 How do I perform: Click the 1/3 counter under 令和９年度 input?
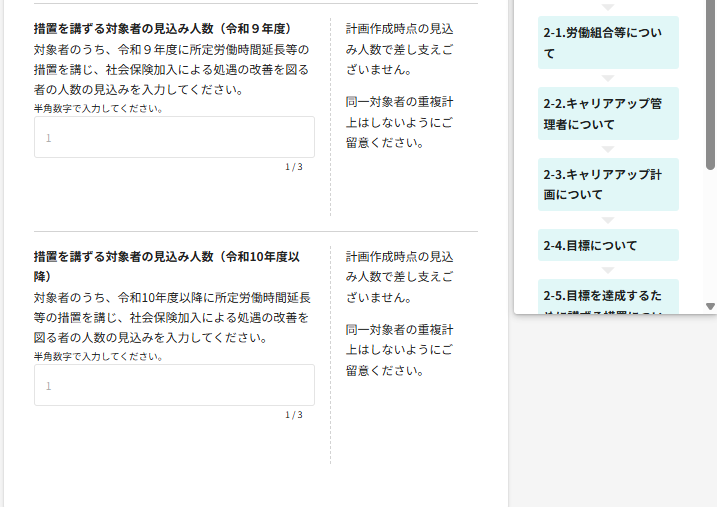pyautogui.click(x=293, y=167)
